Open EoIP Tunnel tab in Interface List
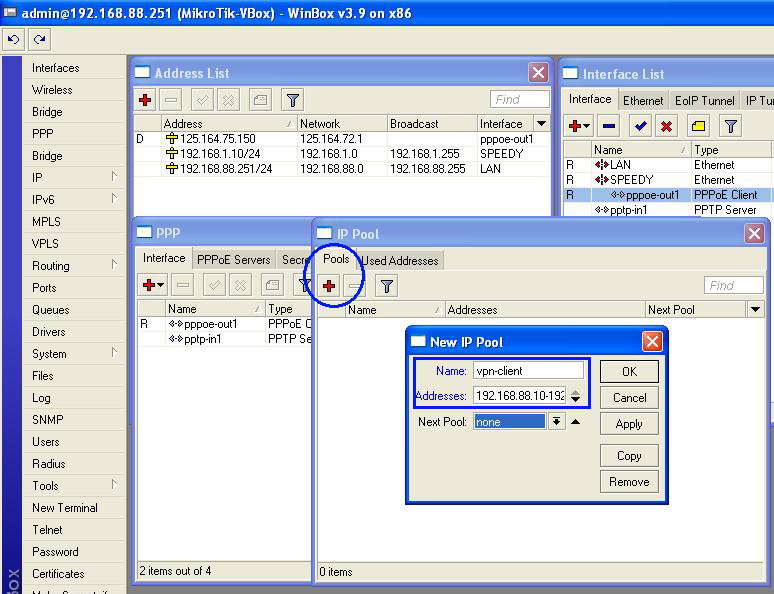This screenshot has height=594, width=774. (x=704, y=101)
